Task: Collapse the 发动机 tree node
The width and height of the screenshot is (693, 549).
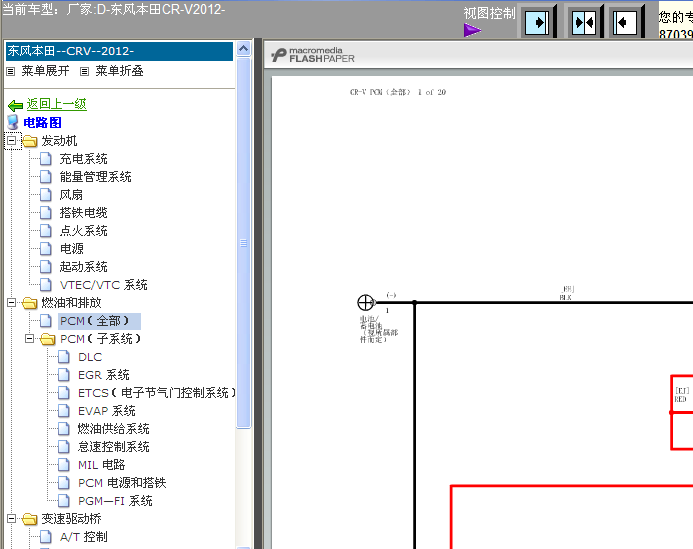Action: [12, 141]
